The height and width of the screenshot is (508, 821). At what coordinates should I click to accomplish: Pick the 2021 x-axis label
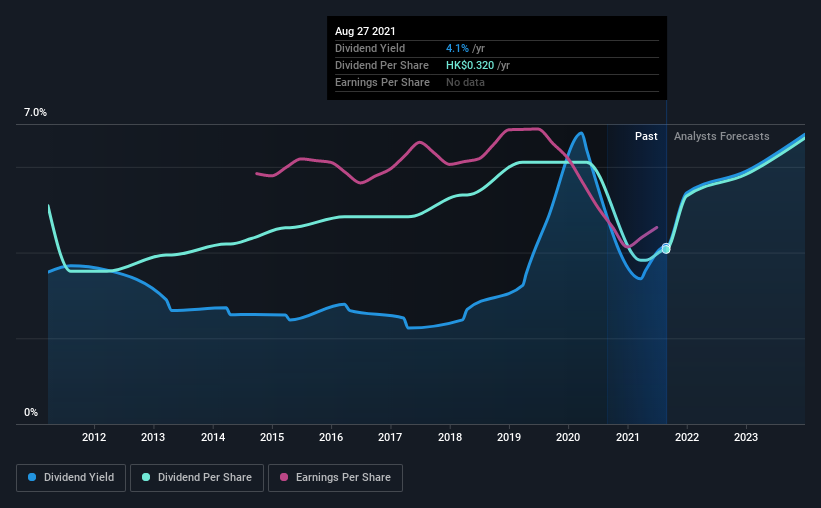(628, 437)
